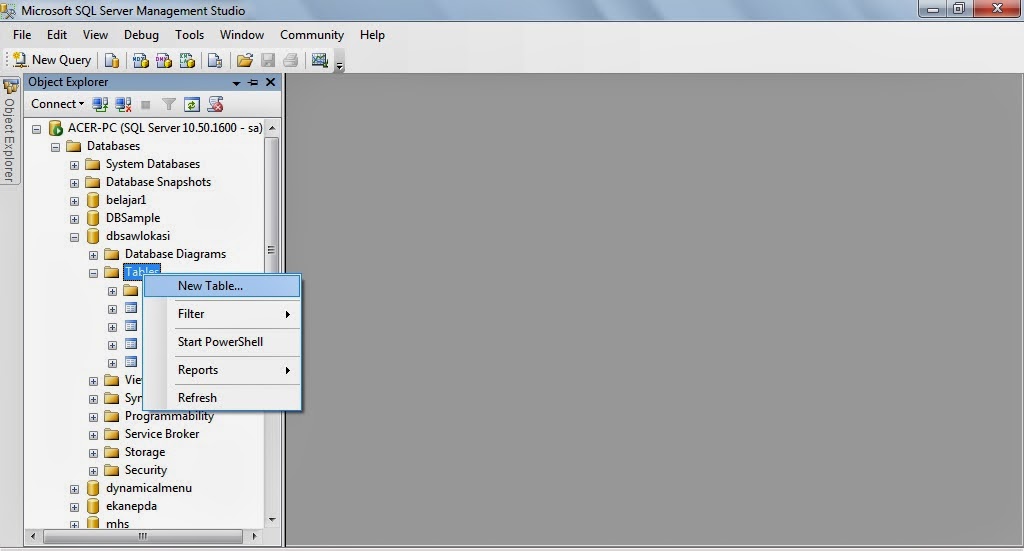The height and width of the screenshot is (551, 1024).
Task: Click the New Query toolbar button
Action: [52, 60]
